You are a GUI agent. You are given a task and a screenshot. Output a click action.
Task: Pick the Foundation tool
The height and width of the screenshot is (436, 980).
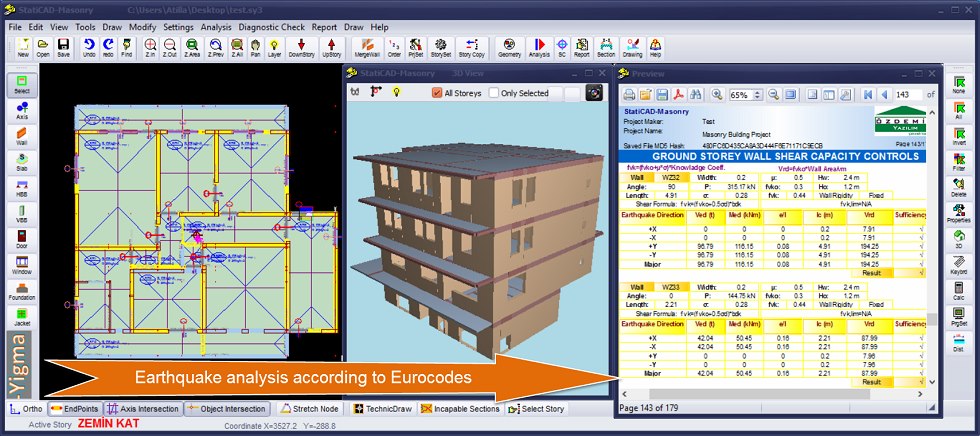point(21,293)
